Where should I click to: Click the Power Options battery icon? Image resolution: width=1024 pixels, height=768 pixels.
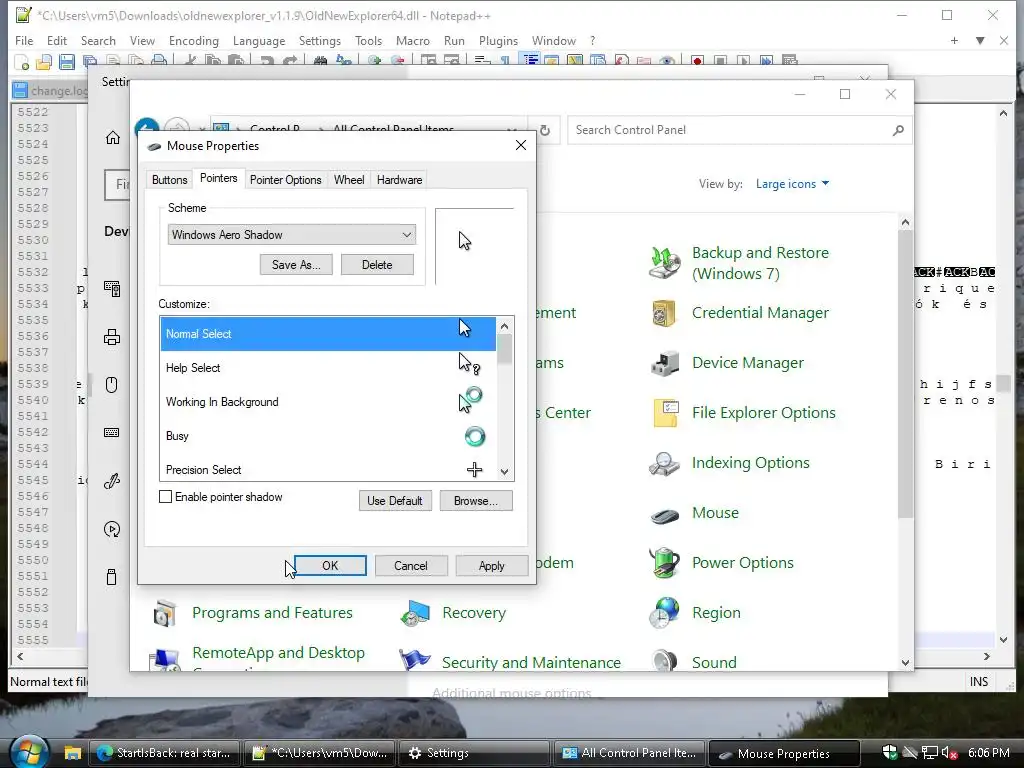tap(665, 563)
